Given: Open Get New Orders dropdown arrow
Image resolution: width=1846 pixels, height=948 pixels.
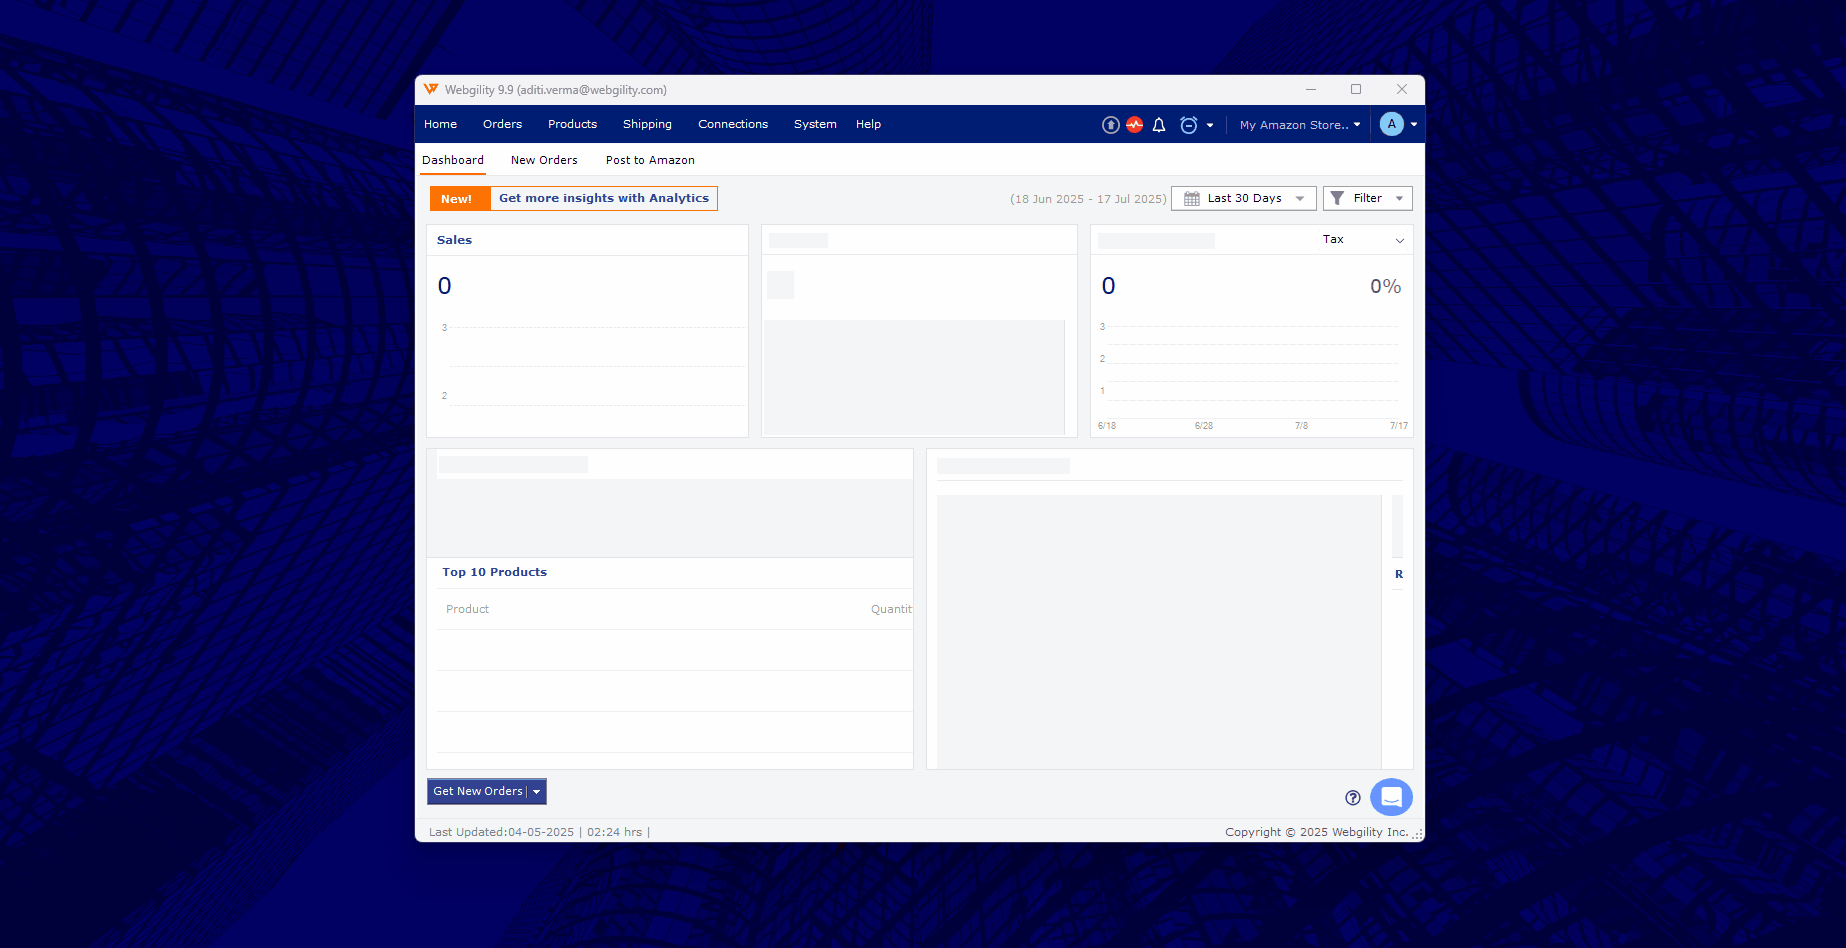Looking at the screenshot, I should pyautogui.click(x=537, y=791).
